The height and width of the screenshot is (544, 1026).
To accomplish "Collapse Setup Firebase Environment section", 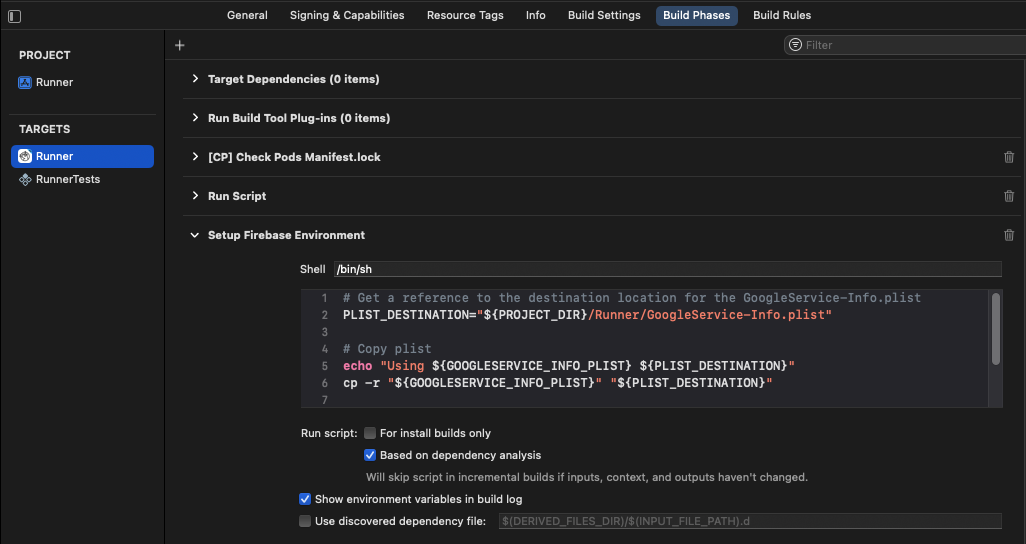I will [196, 235].
